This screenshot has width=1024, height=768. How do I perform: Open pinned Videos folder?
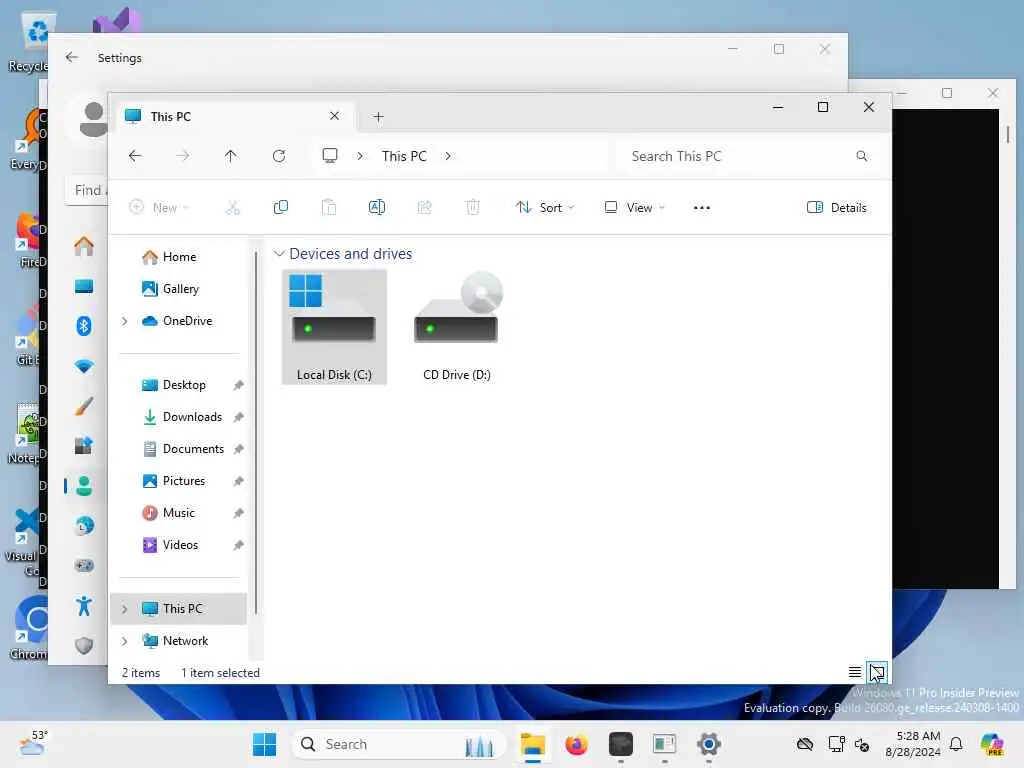coord(180,545)
